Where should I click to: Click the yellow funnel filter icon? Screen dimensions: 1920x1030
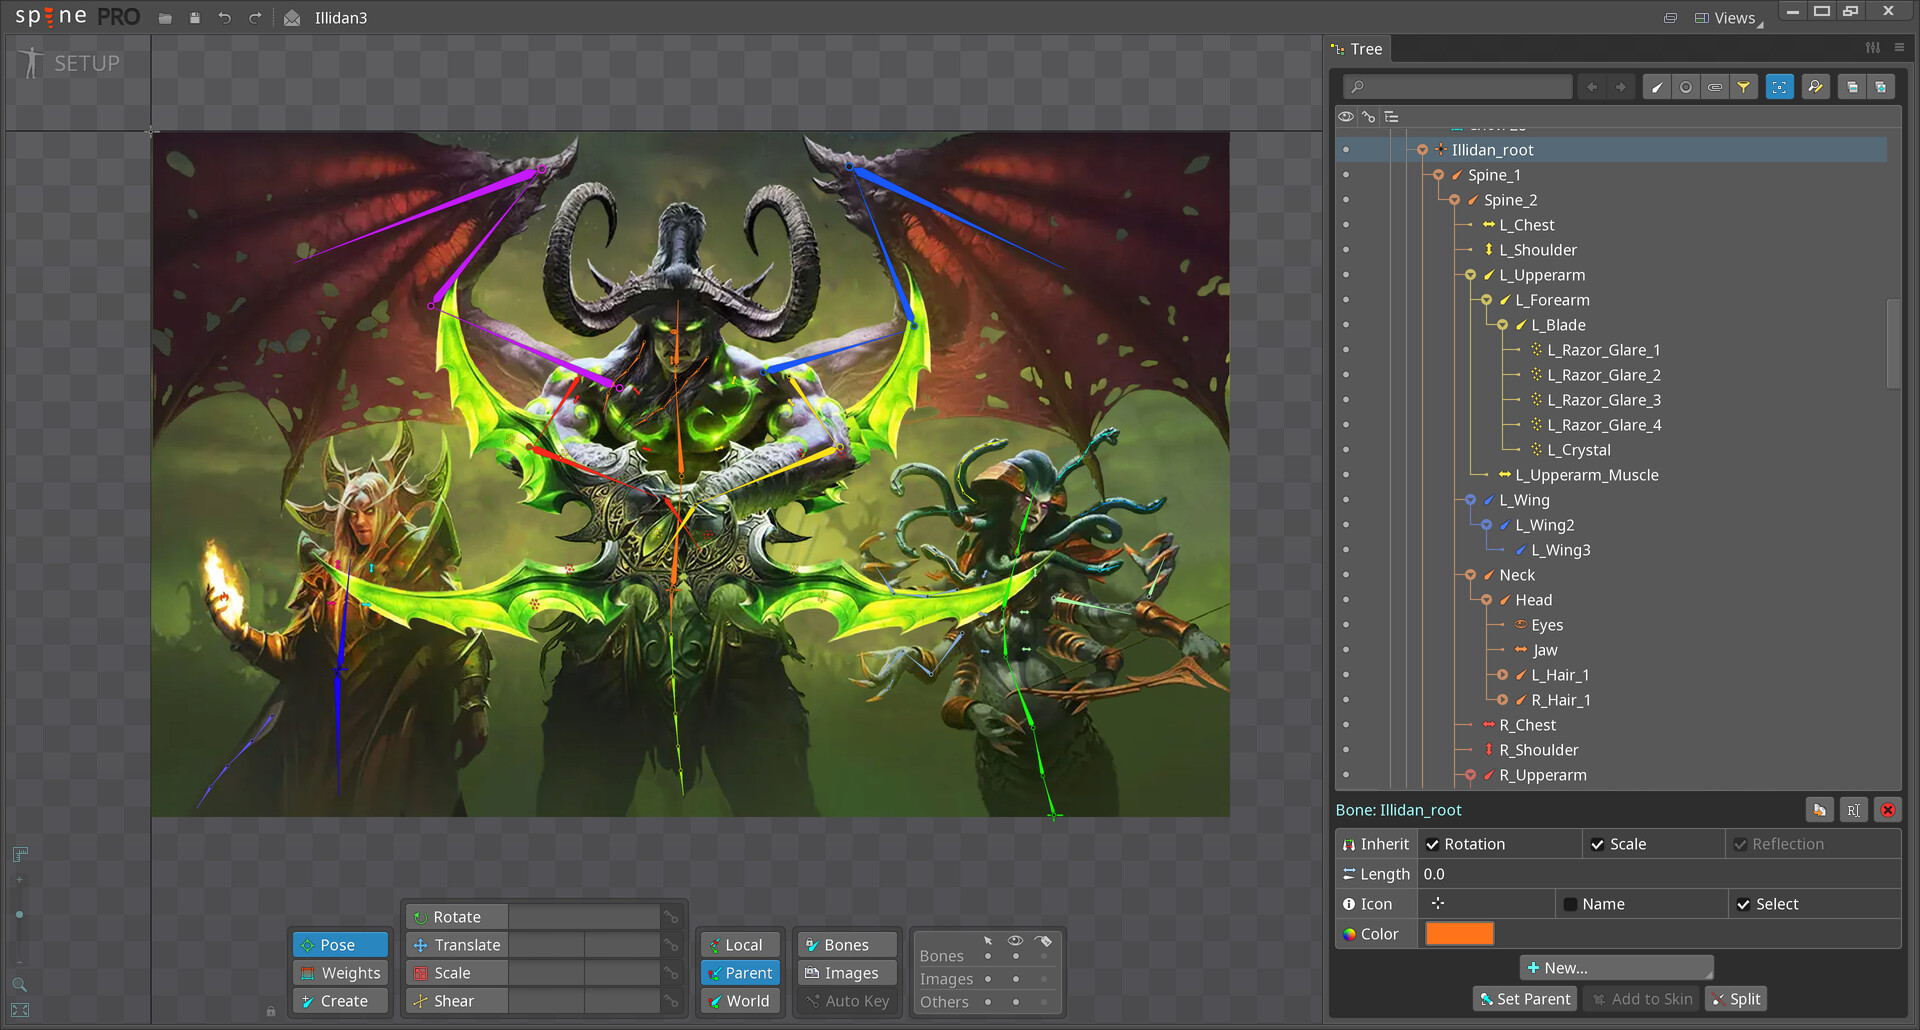coord(1744,87)
